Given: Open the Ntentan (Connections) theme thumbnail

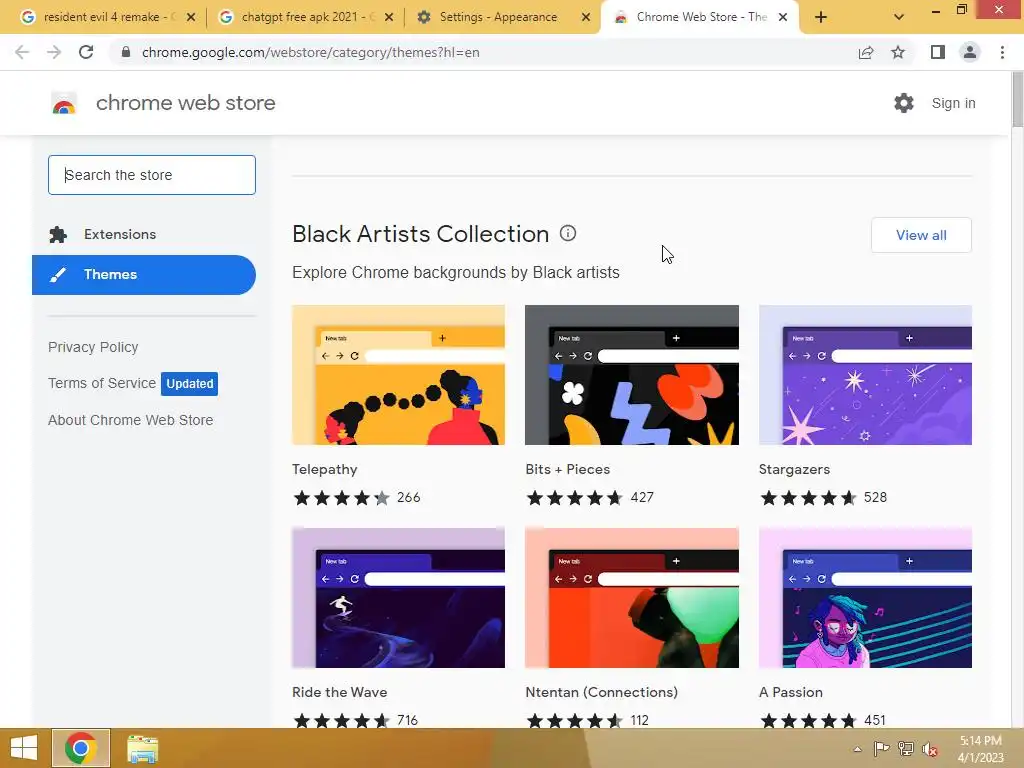Looking at the screenshot, I should click(x=632, y=598).
